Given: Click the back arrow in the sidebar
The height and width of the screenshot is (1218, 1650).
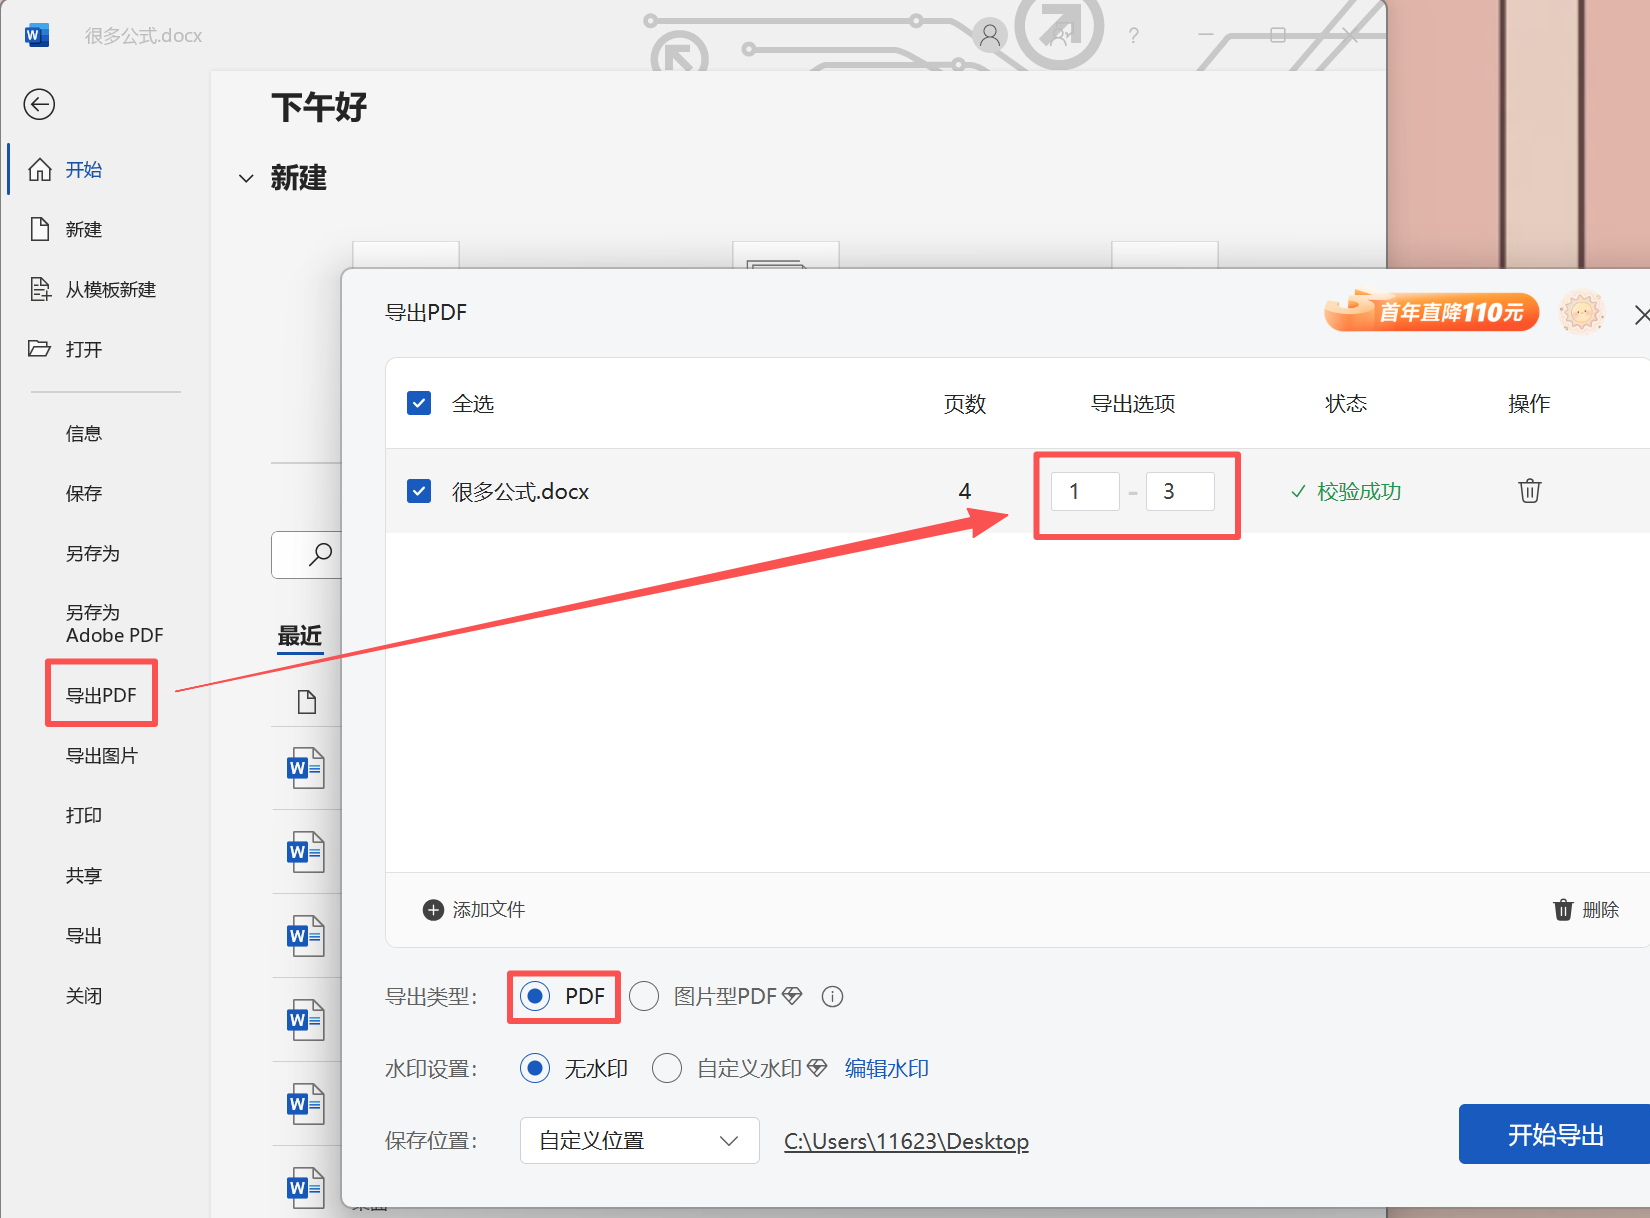Looking at the screenshot, I should 39,104.
